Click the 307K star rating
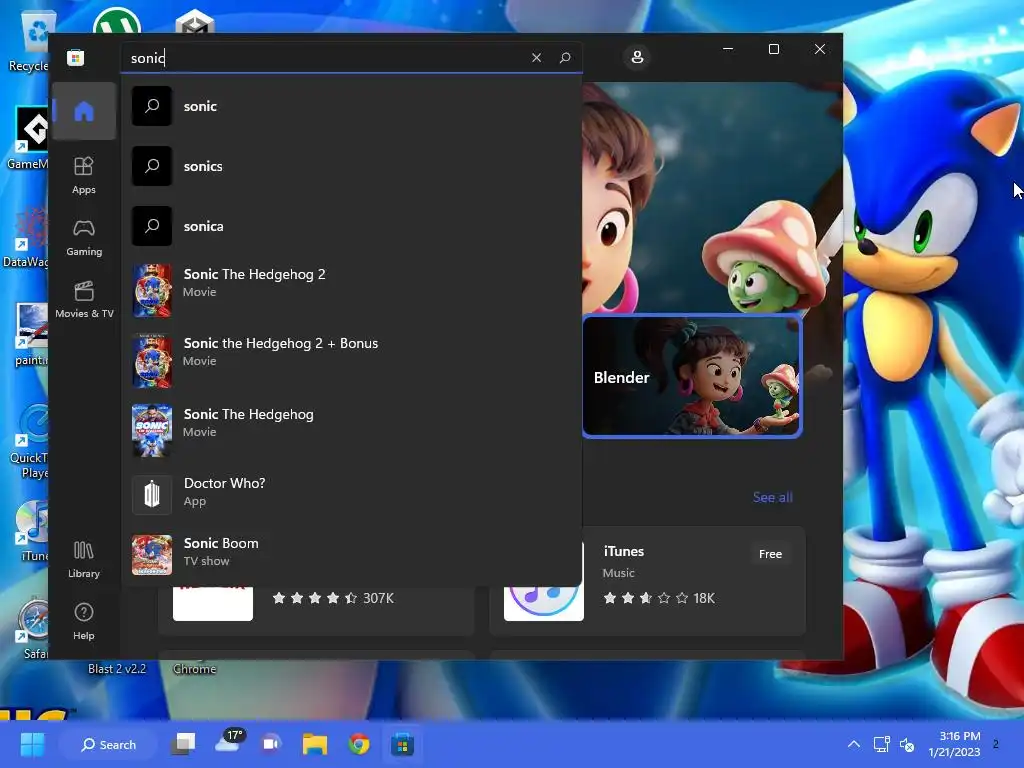 point(332,598)
